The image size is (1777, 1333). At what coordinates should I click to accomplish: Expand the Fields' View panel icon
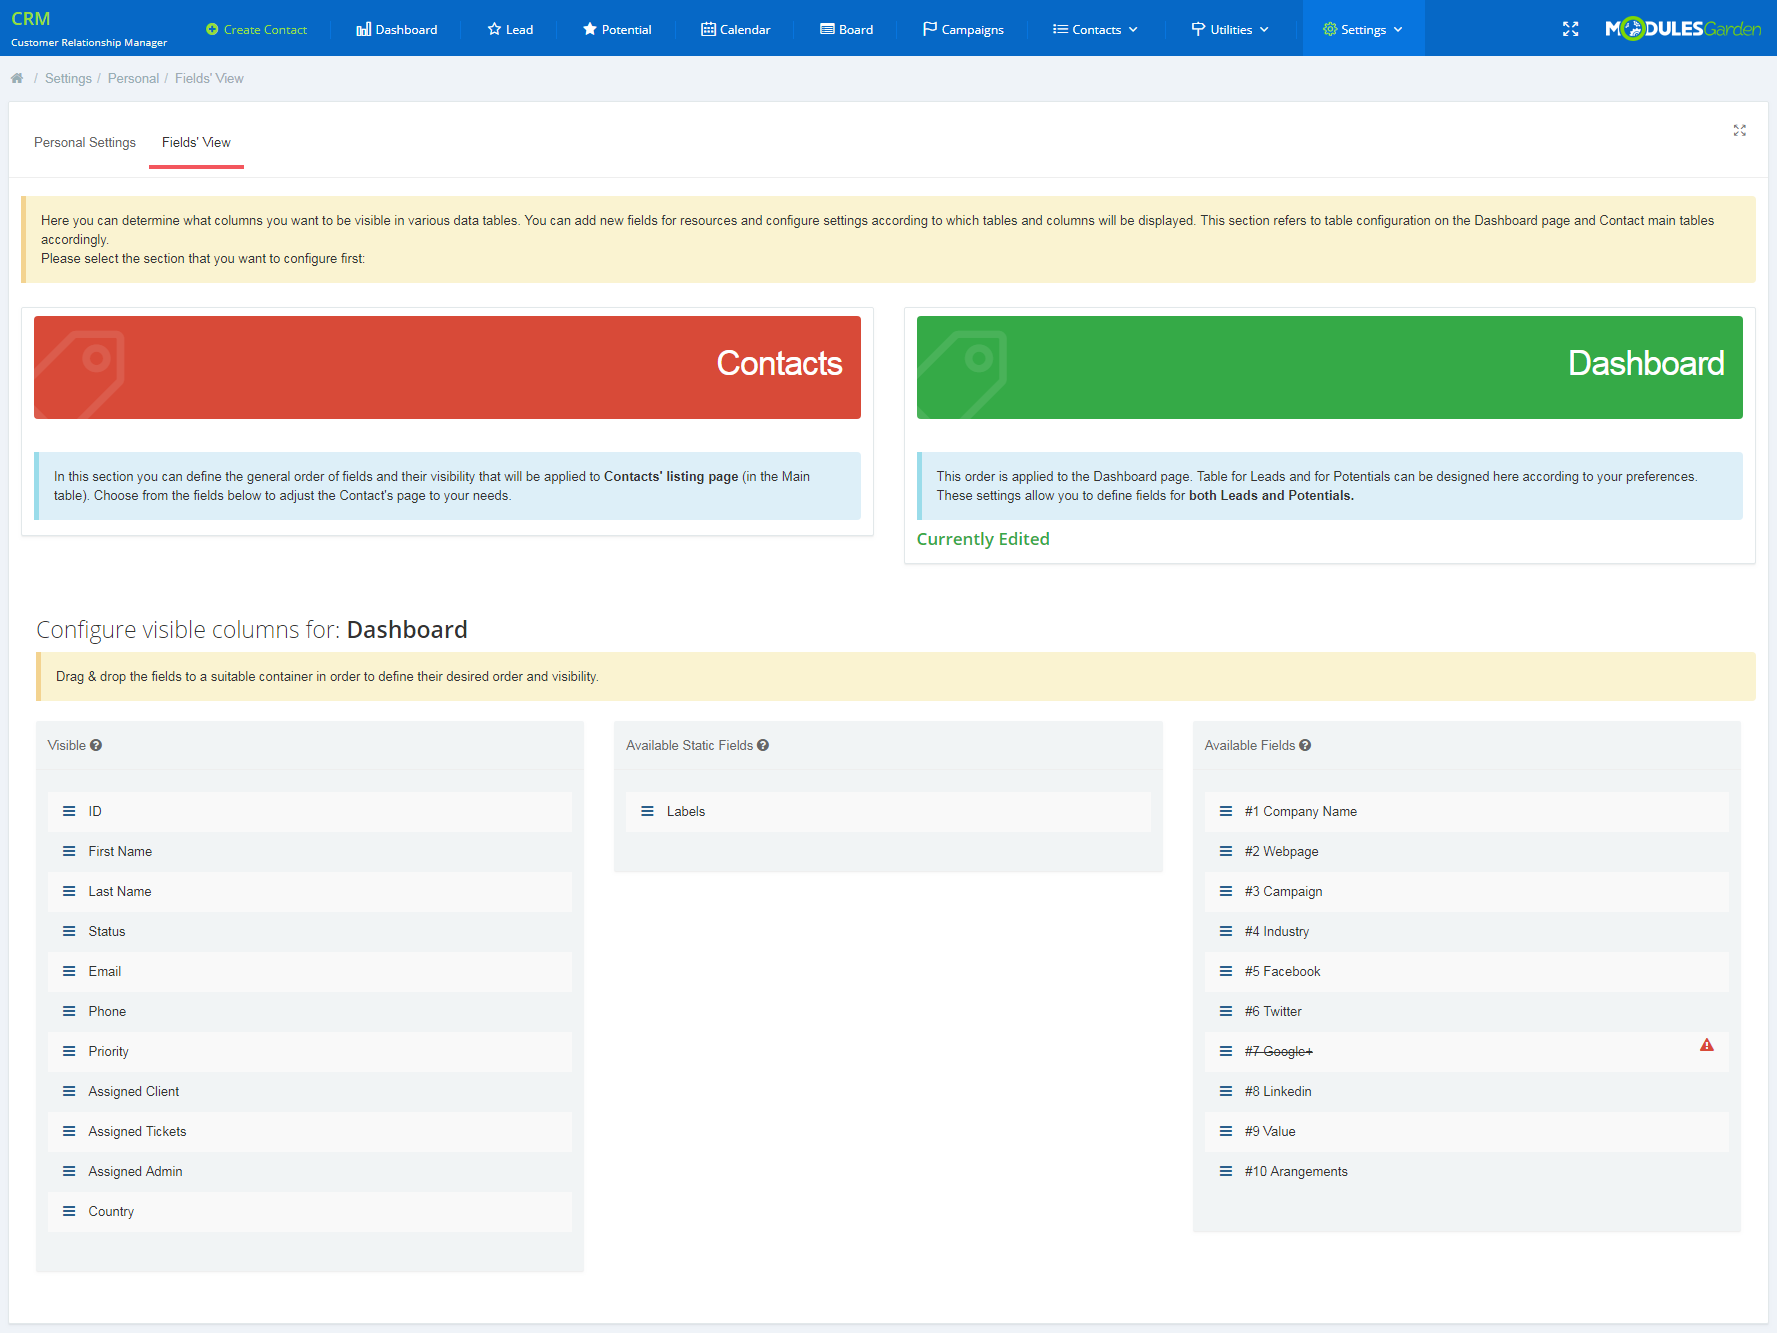click(1739, 130)
